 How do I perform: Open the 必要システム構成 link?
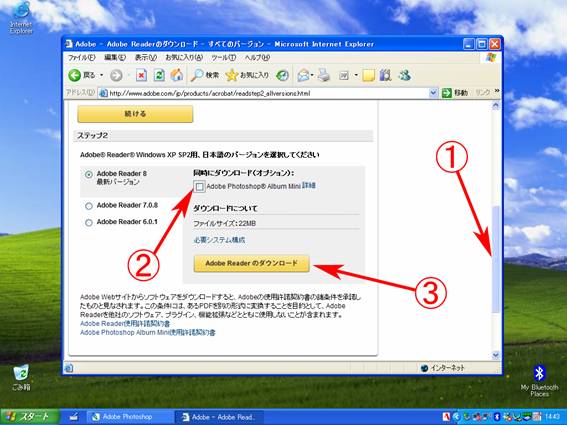coord(219,240)
